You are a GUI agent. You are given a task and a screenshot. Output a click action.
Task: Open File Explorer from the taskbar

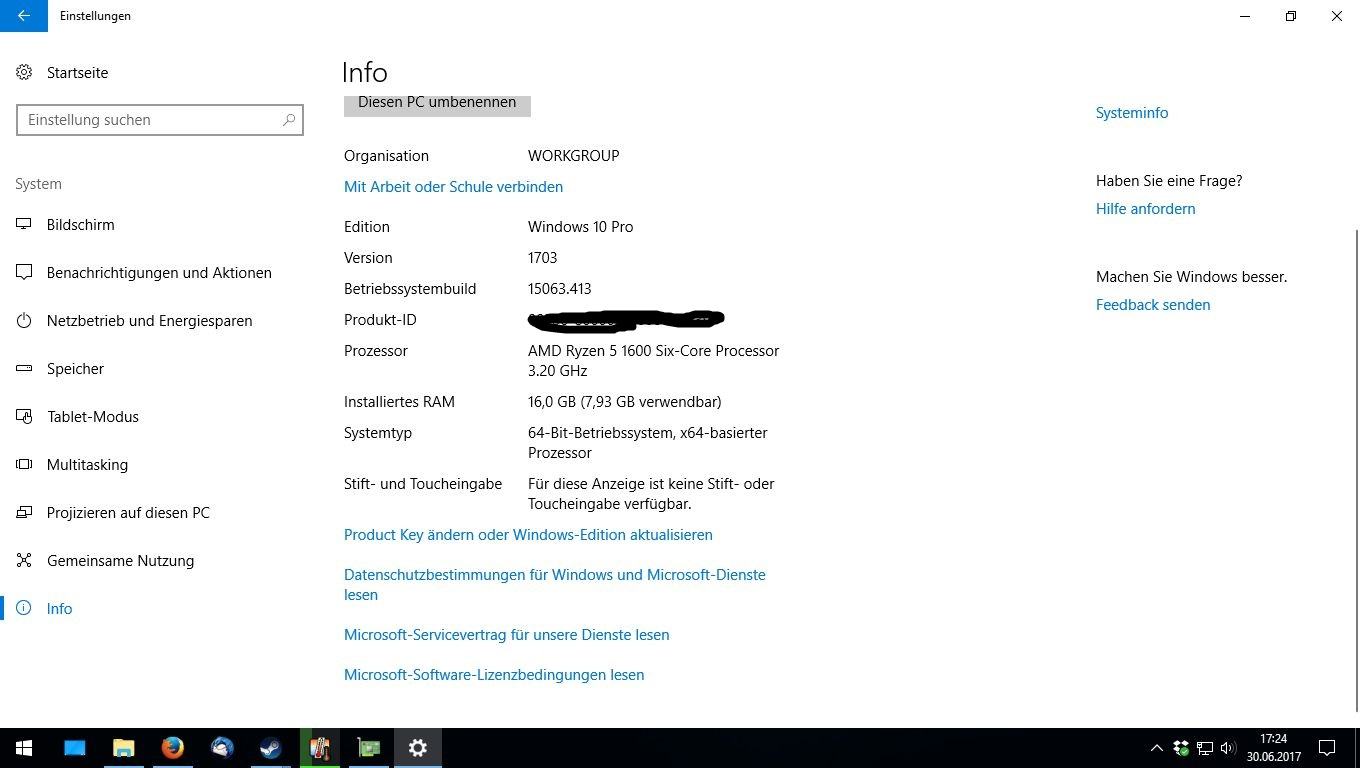pyautogui.click(x=123, y=748)
